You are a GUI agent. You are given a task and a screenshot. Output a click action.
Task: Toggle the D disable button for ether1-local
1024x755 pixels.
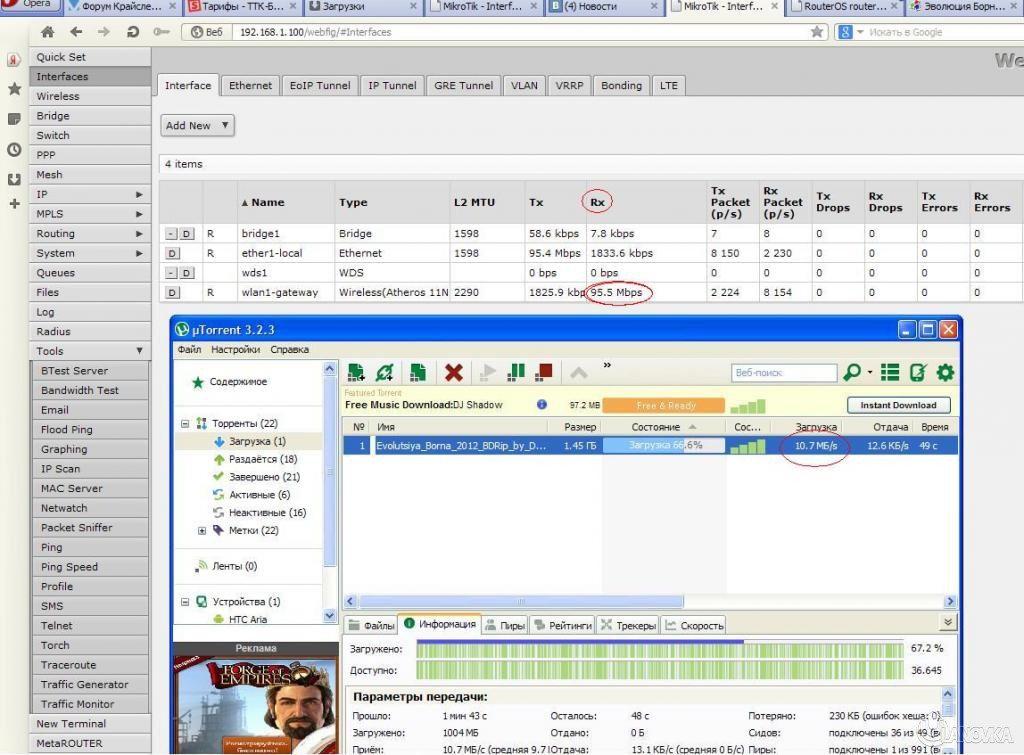click(x=172, y=254)
